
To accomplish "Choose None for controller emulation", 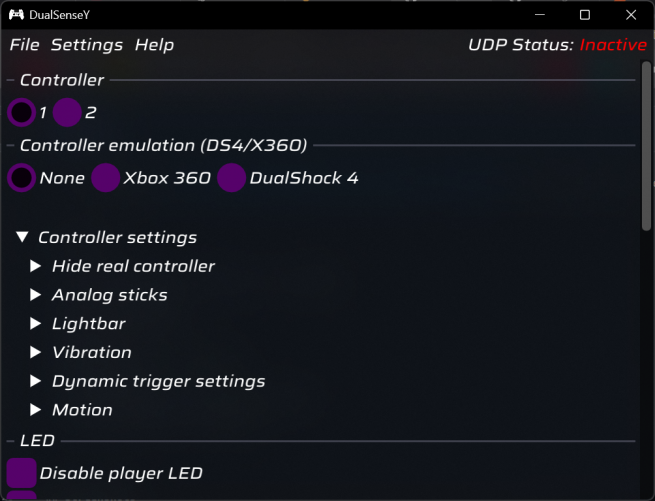I will pyautogui.click(x=21, y=179).
